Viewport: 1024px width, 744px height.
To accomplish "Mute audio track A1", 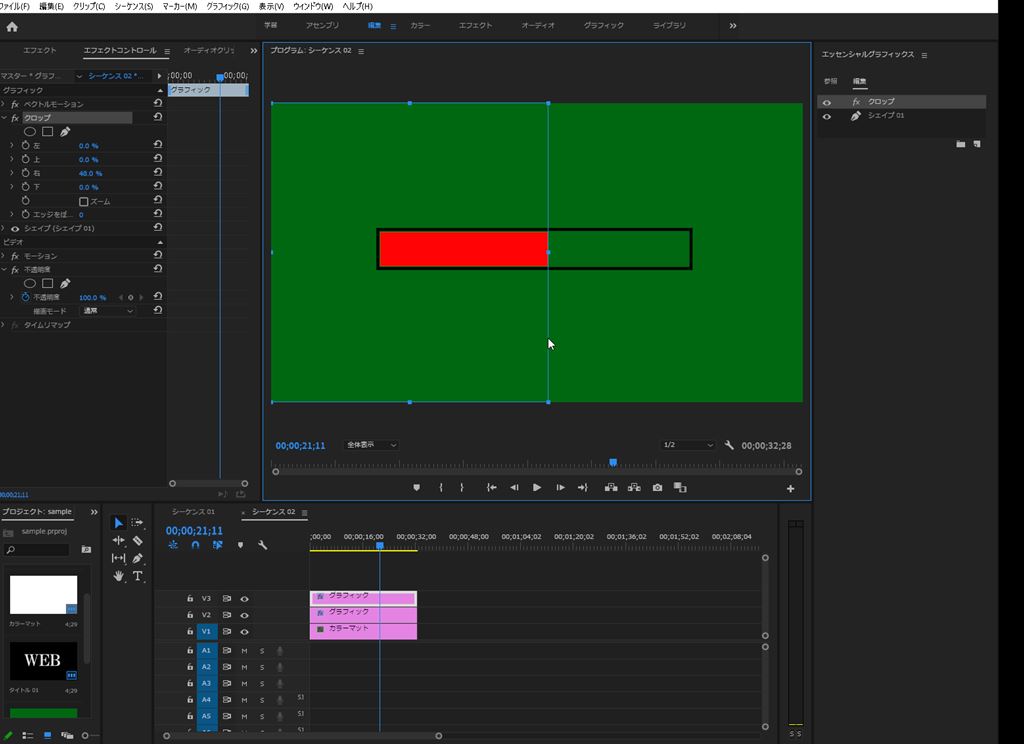I will coord(244,650).
